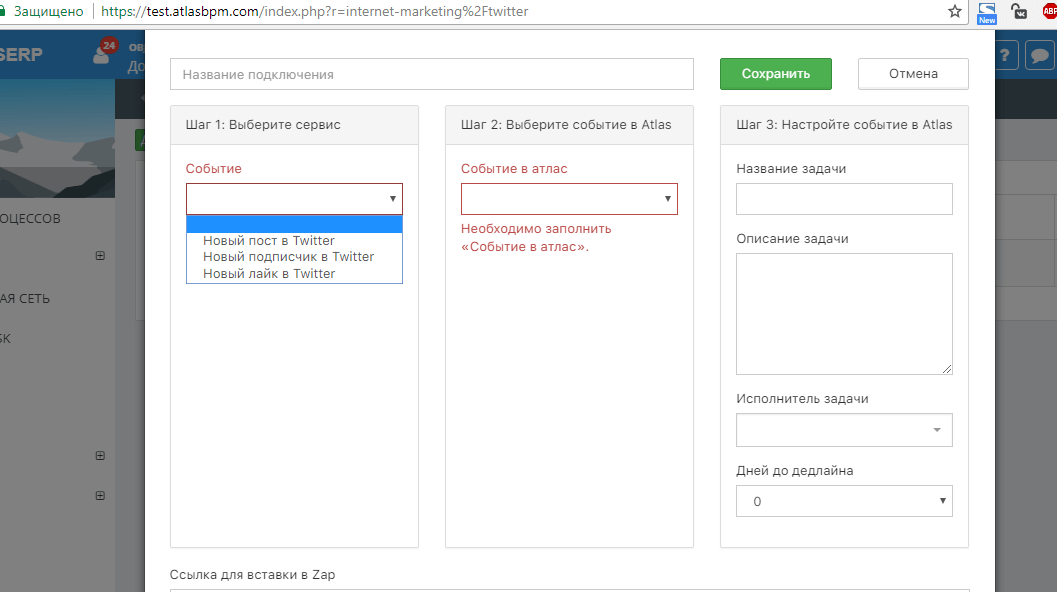Focus the Название задачи input
Screen dimensions: 1057x592
pos(844,199)
